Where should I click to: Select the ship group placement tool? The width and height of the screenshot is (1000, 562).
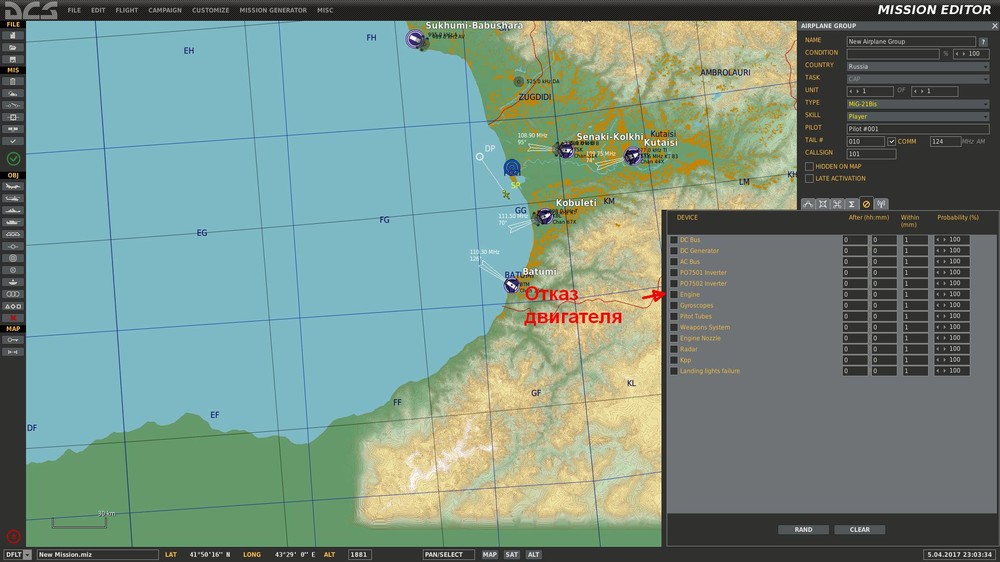(x=13, y=211)
